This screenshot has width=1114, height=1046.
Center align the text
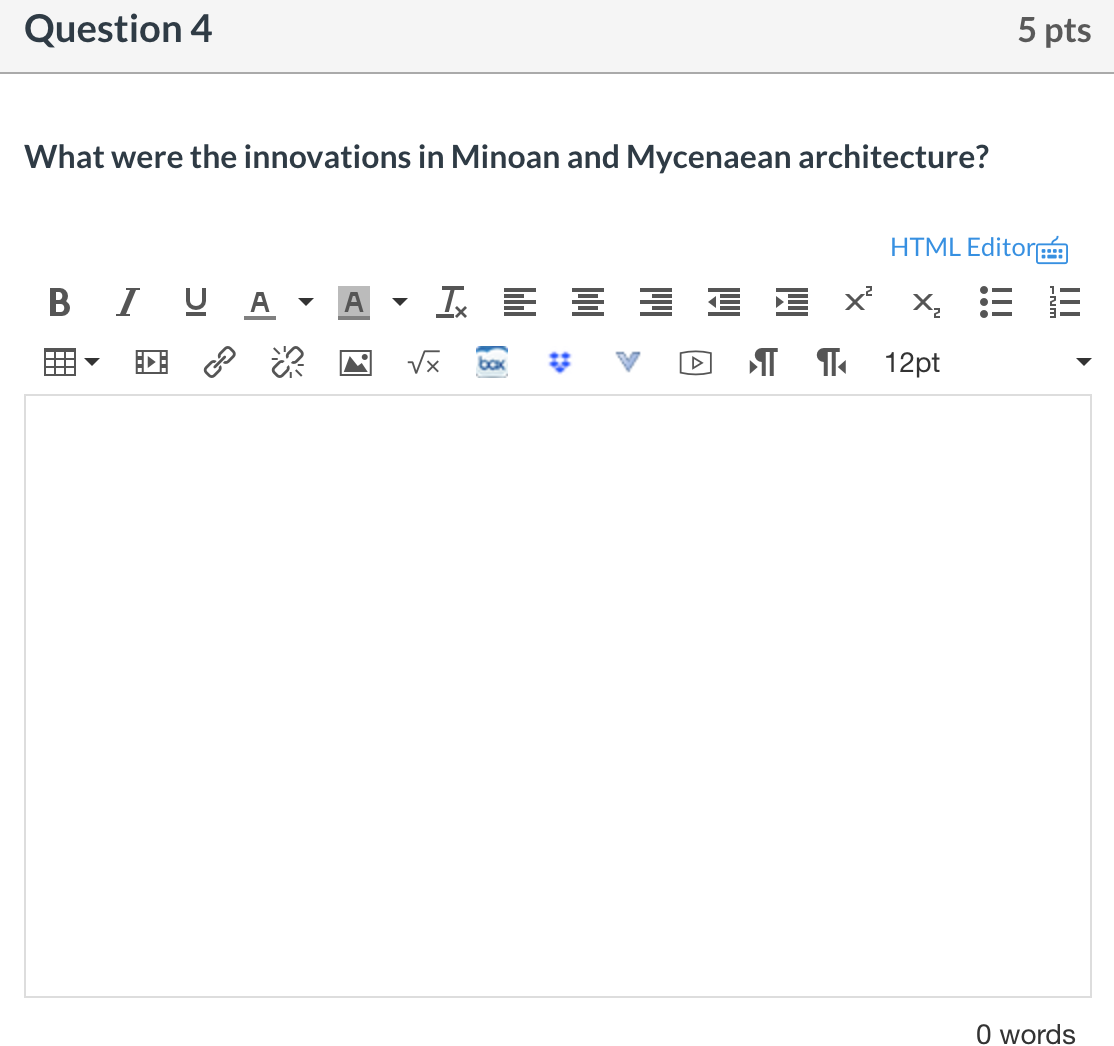coord(585,302)
